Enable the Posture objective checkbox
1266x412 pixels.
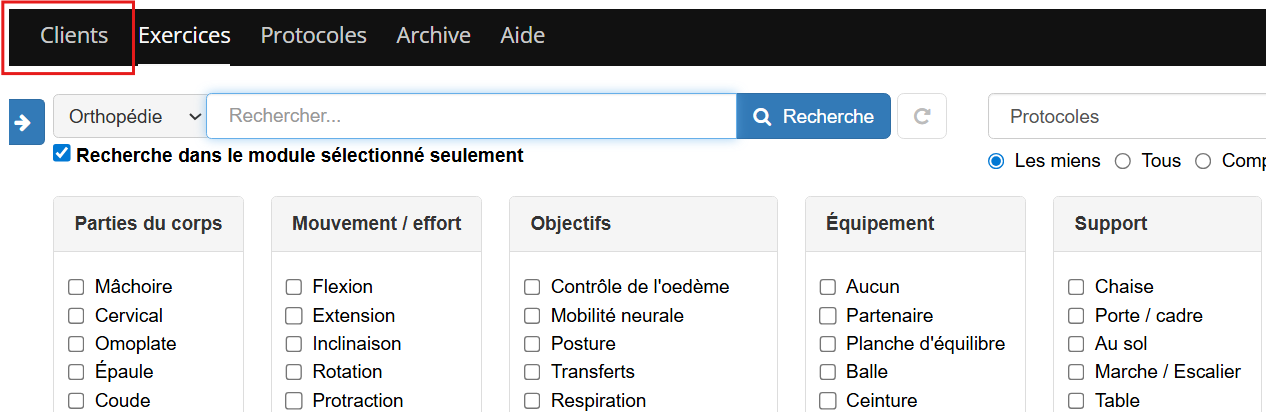(532, 343)
